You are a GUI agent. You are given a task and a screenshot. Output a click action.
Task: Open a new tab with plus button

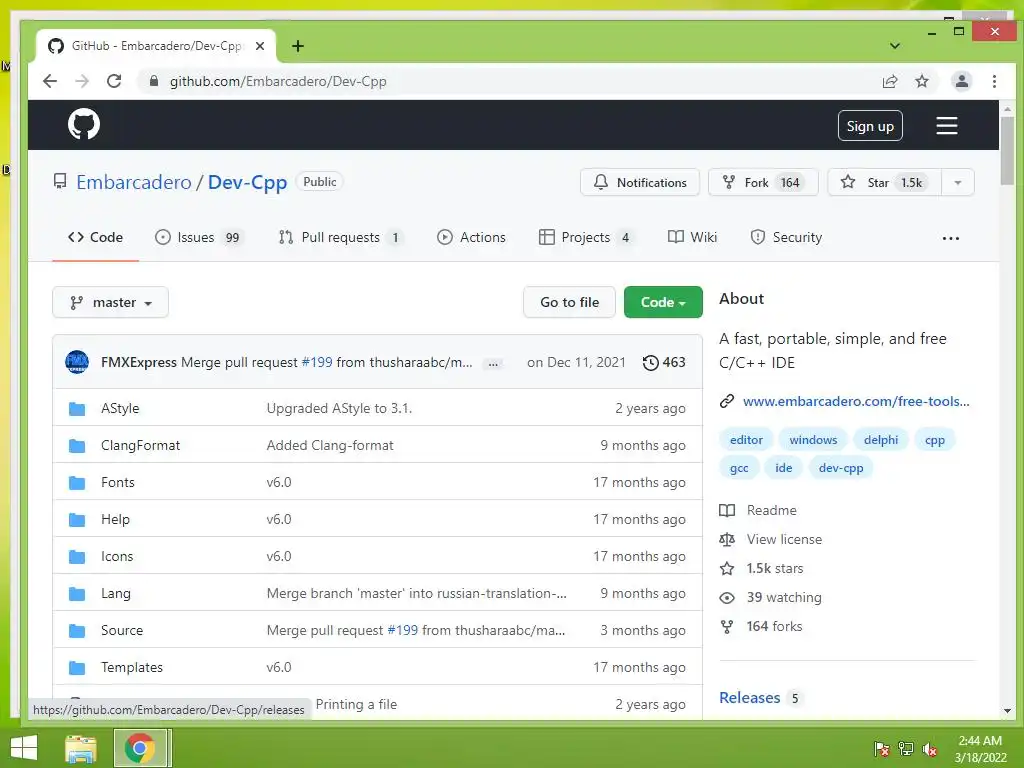298,46
